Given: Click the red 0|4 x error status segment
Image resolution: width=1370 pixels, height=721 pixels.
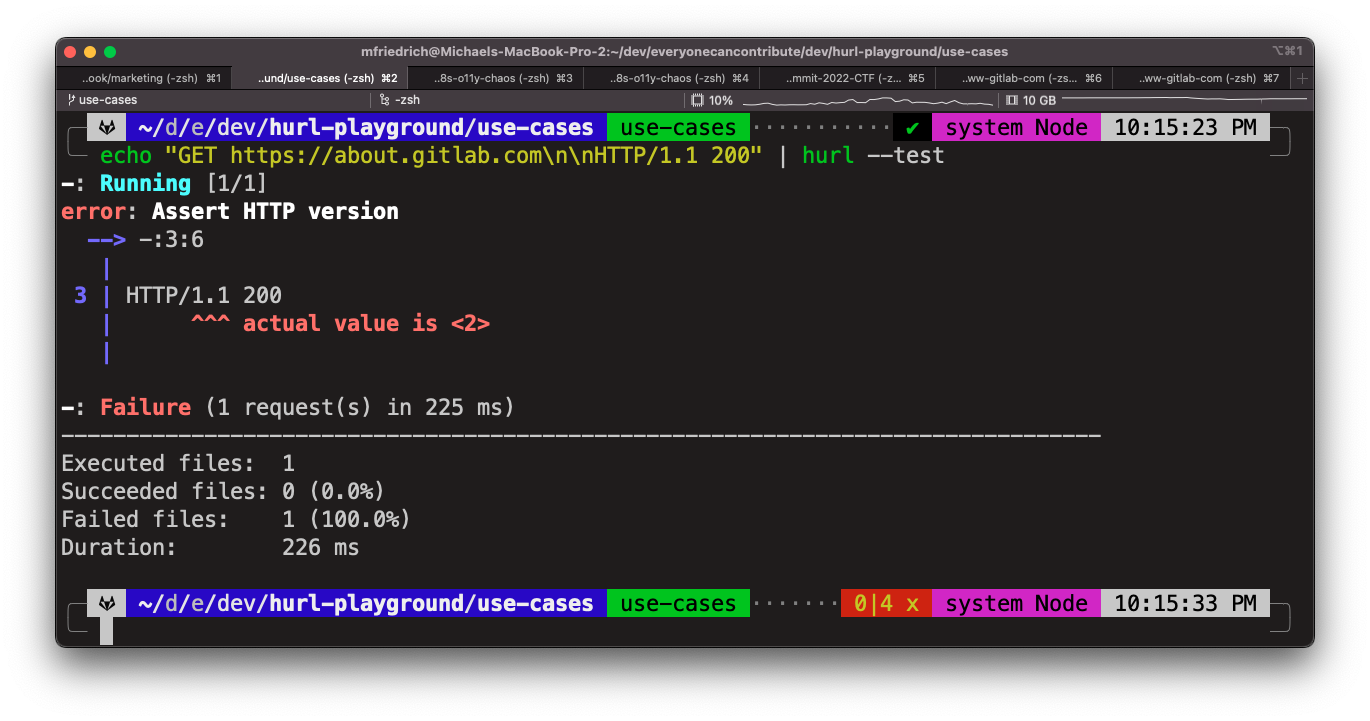Looking at the screenshot, I should point(886,604).
